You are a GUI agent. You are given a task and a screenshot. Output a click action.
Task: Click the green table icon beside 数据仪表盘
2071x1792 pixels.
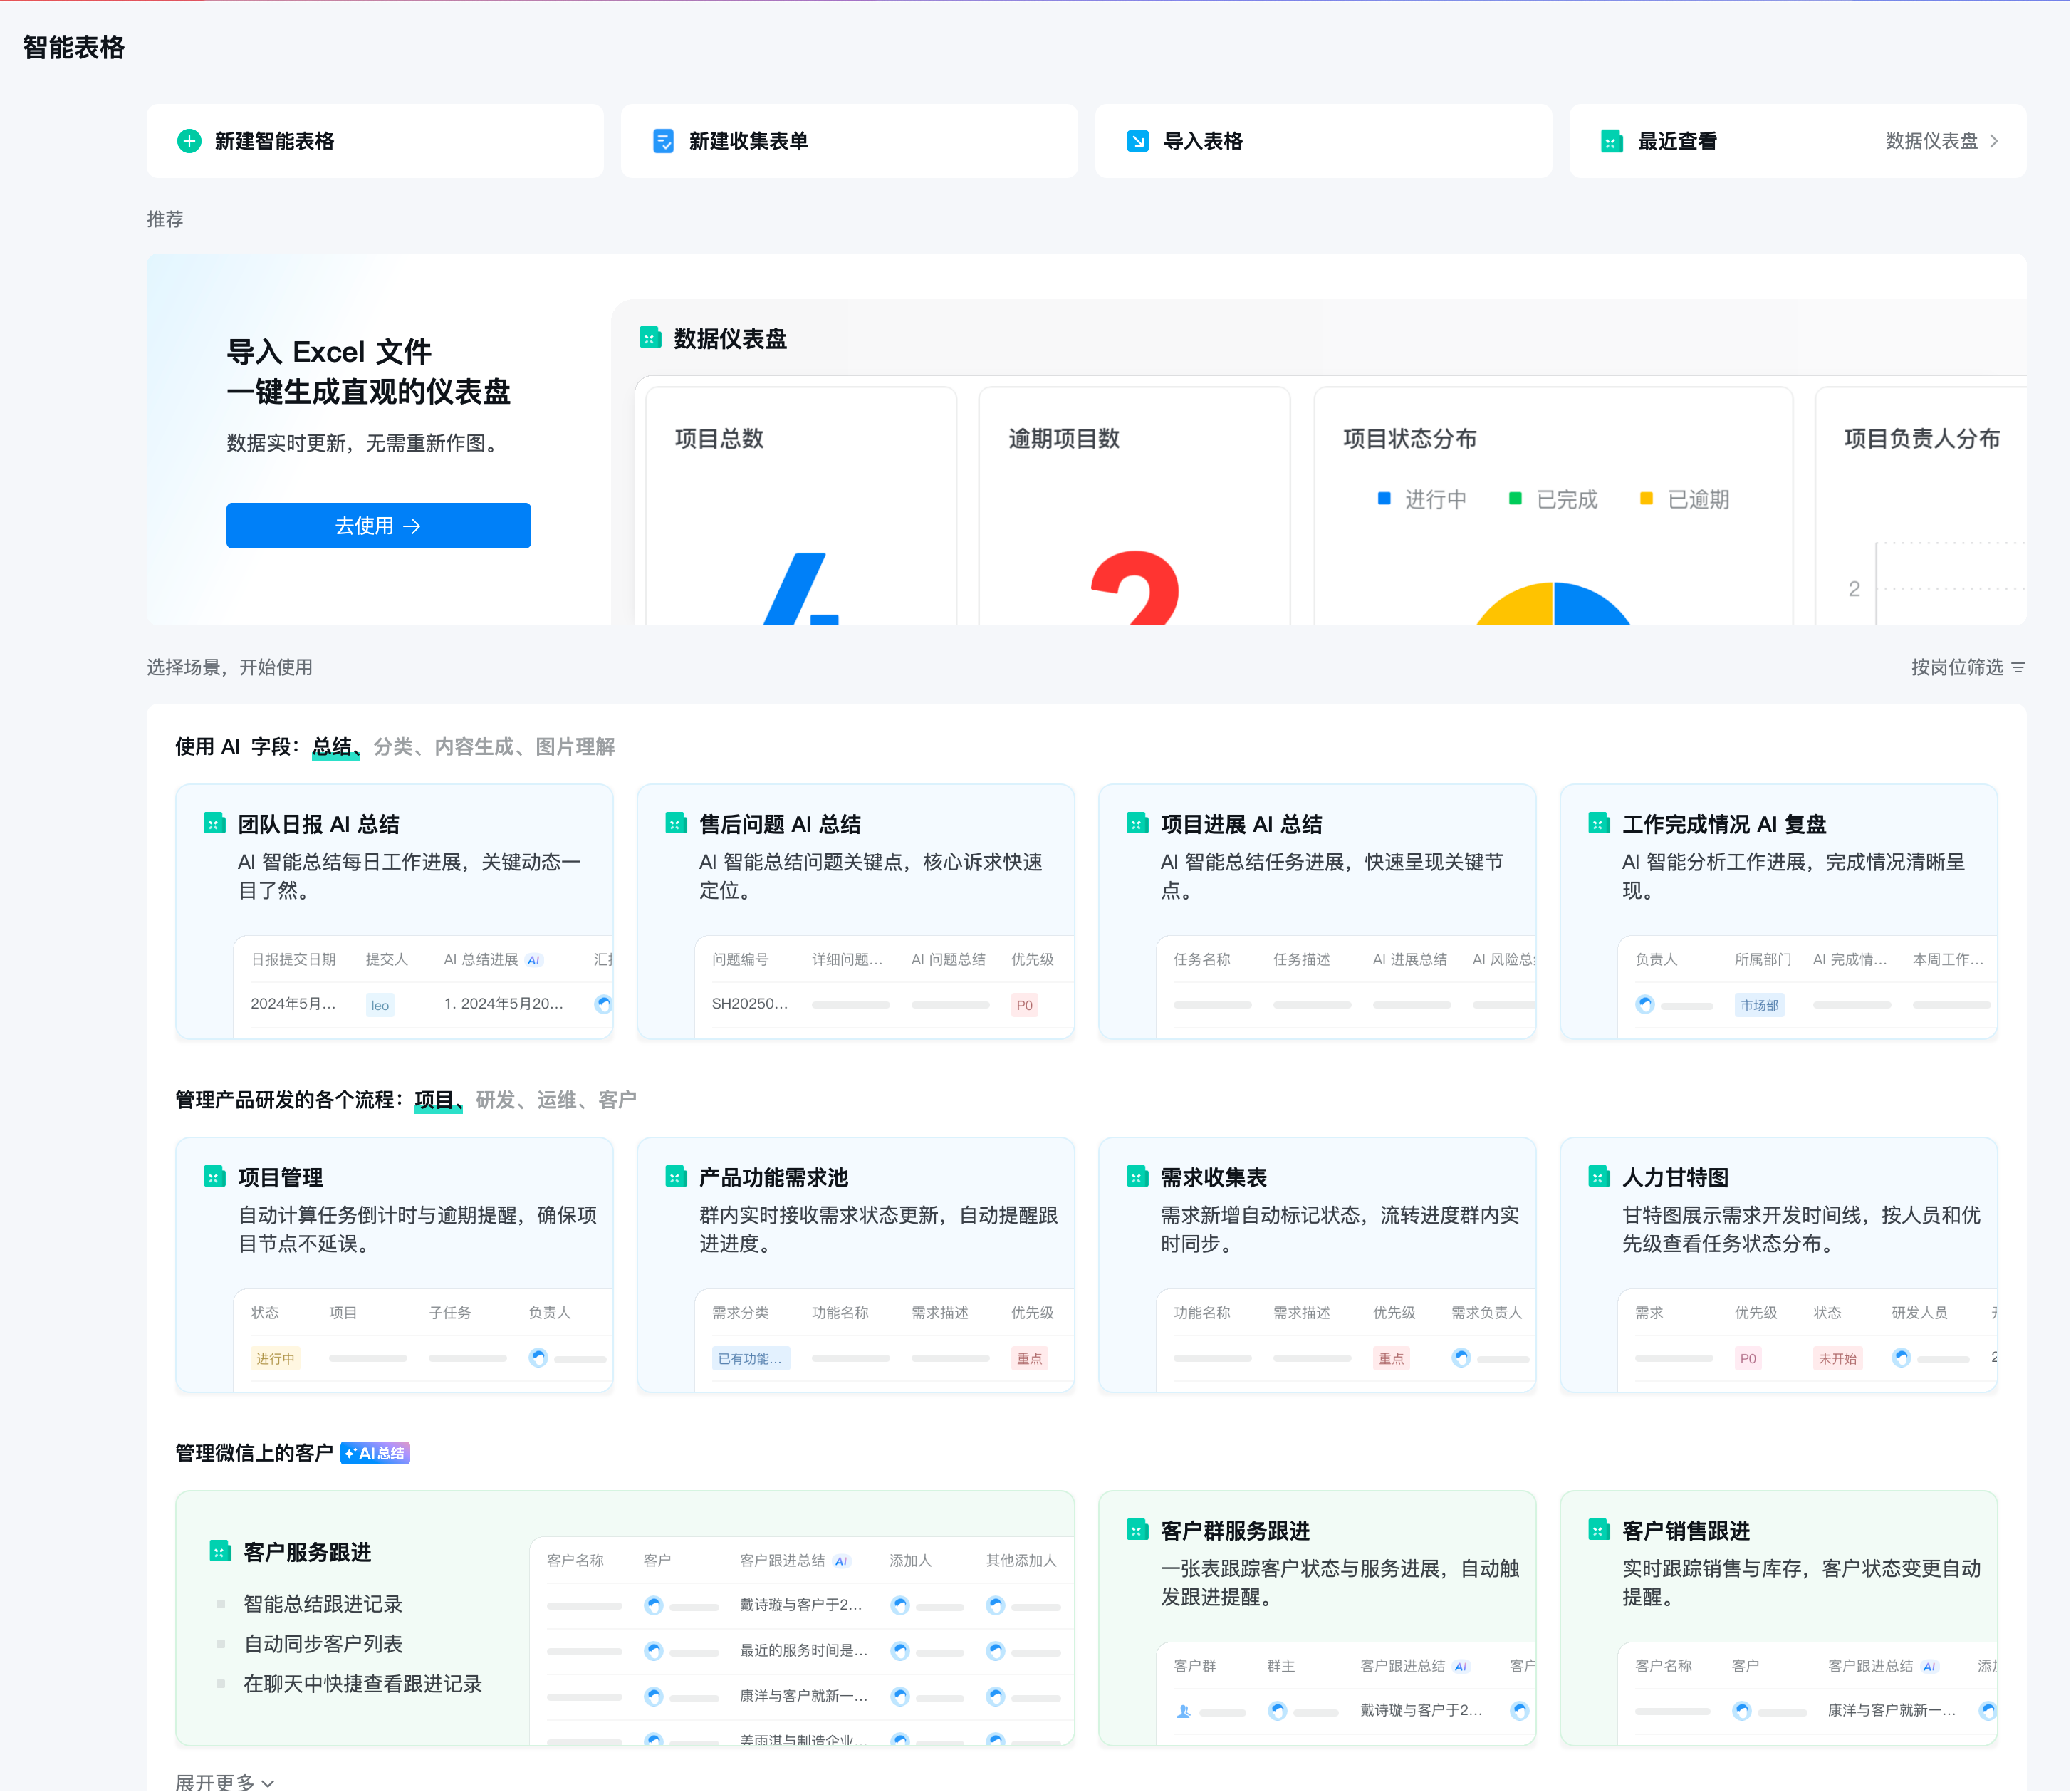click(x=651, y=338)
